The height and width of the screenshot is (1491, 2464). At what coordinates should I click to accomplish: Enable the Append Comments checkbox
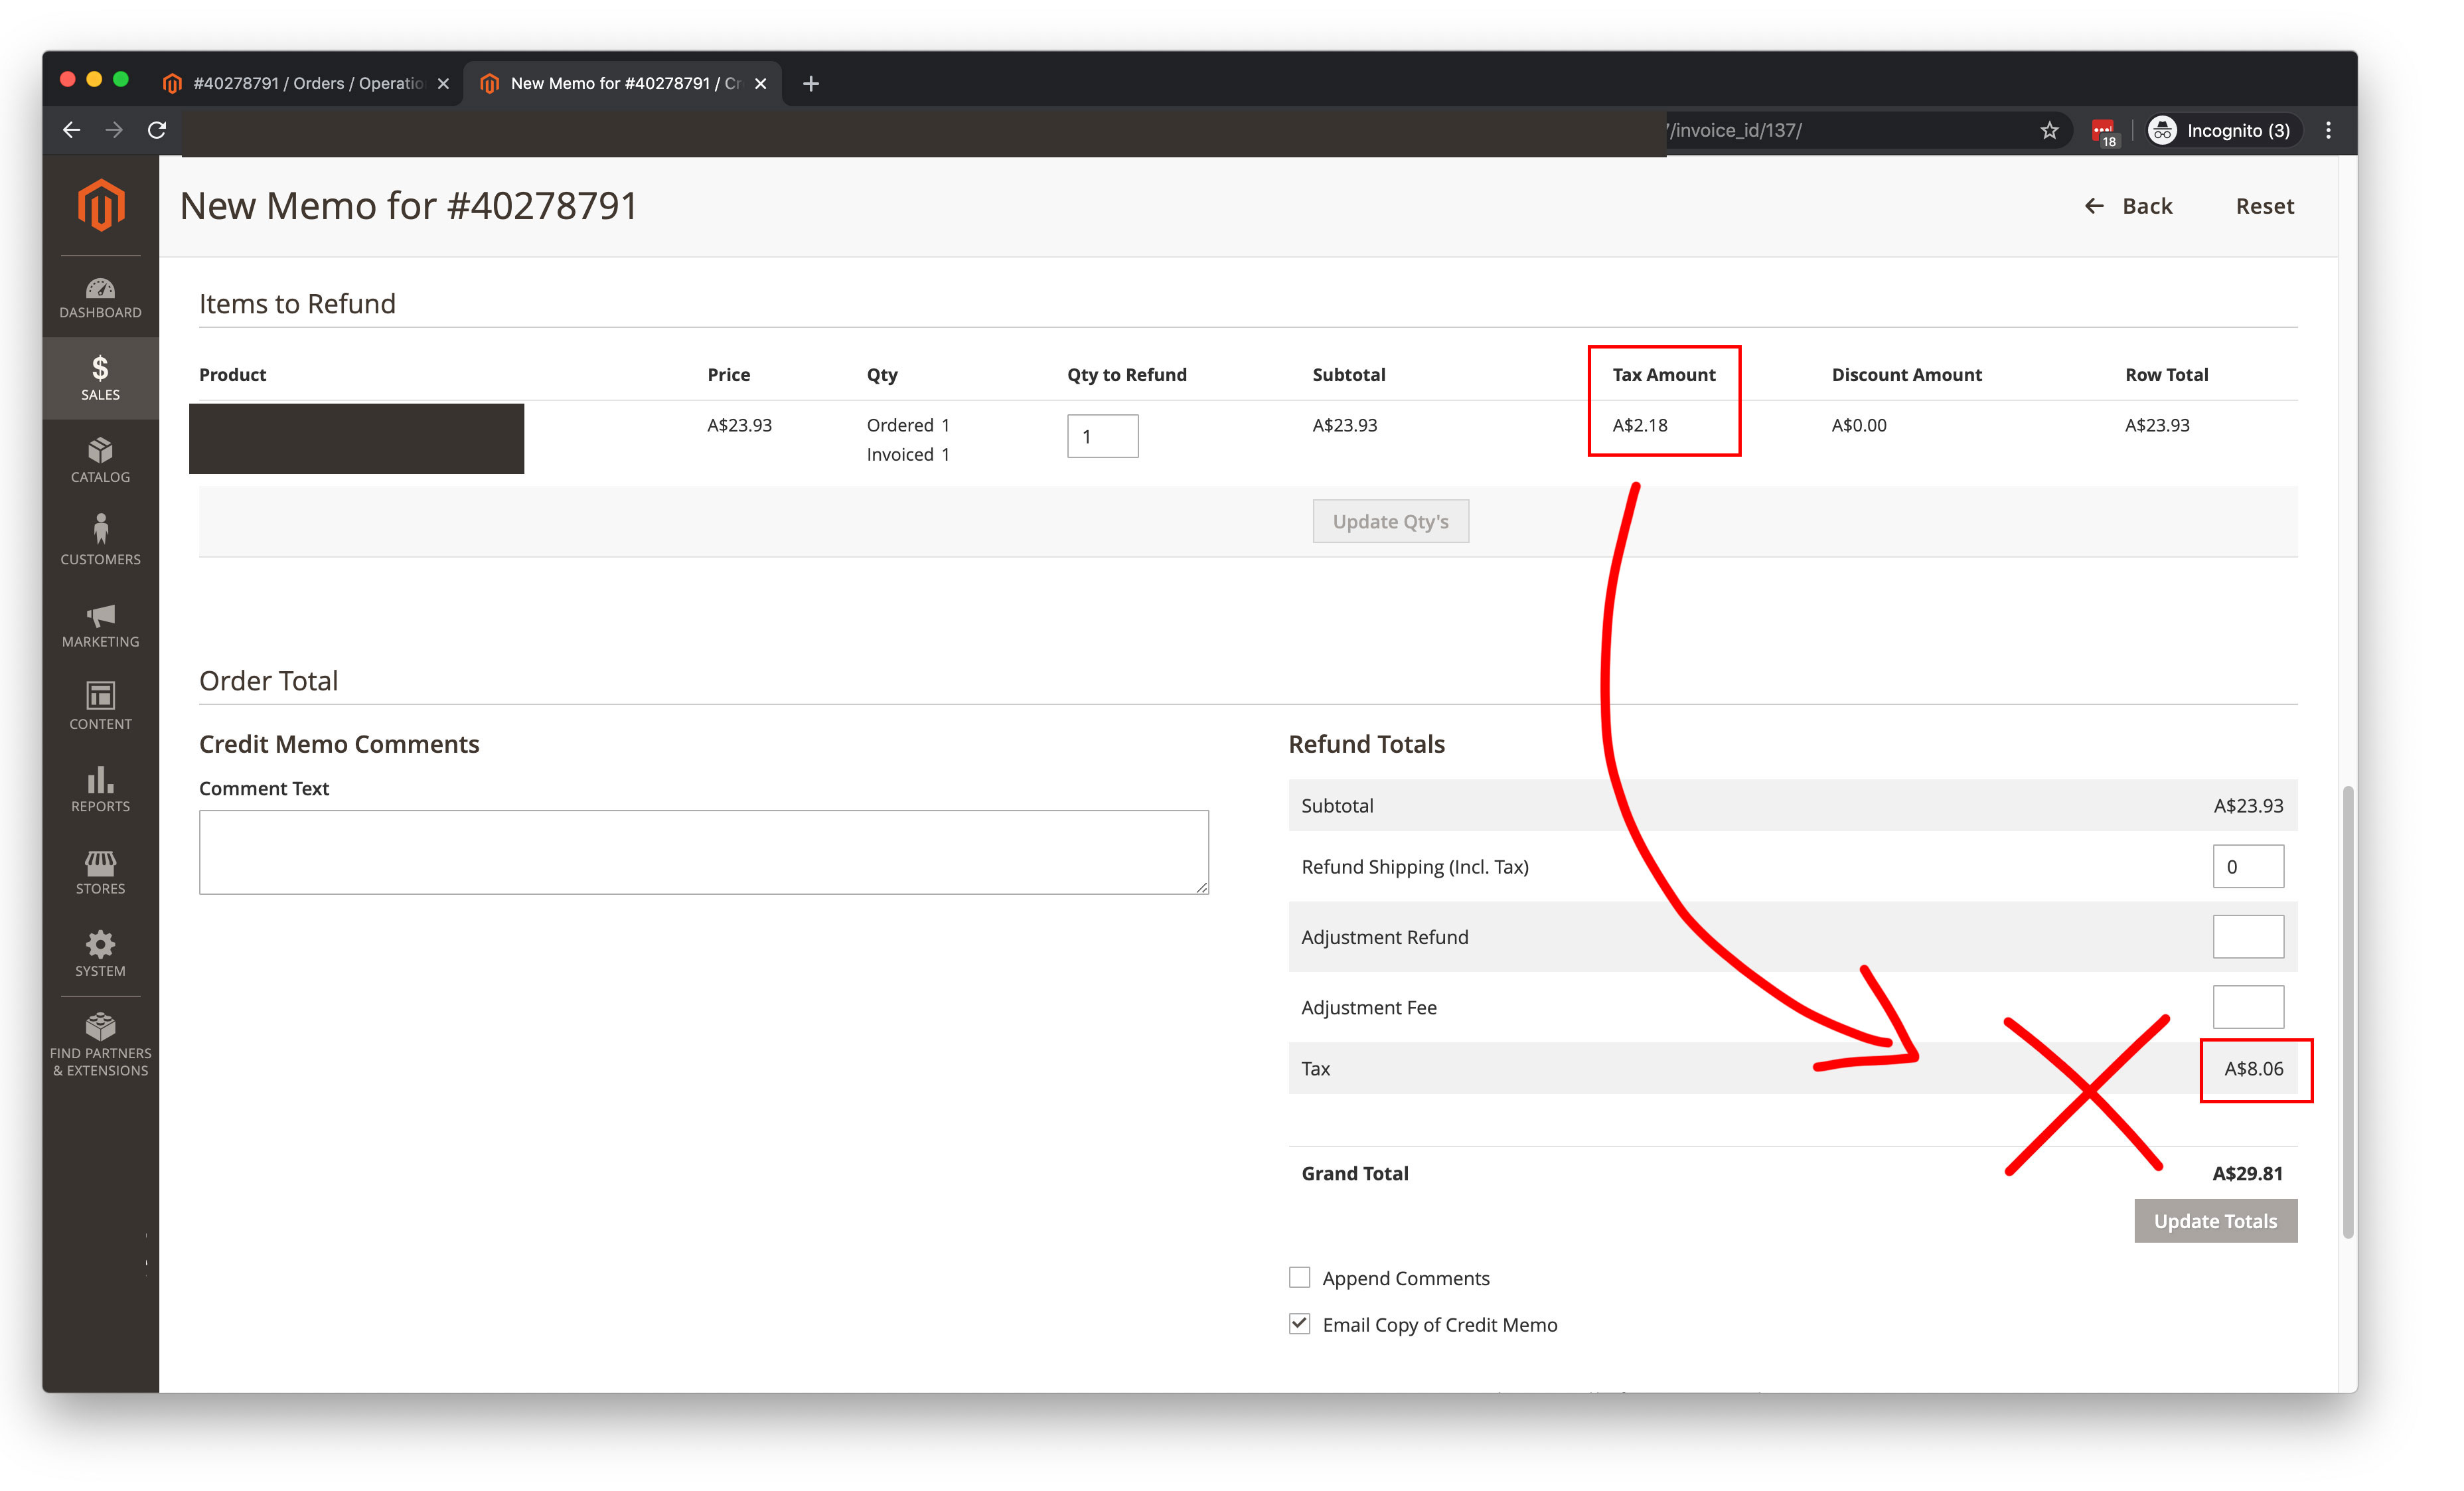click(x=1299, y=1277)
